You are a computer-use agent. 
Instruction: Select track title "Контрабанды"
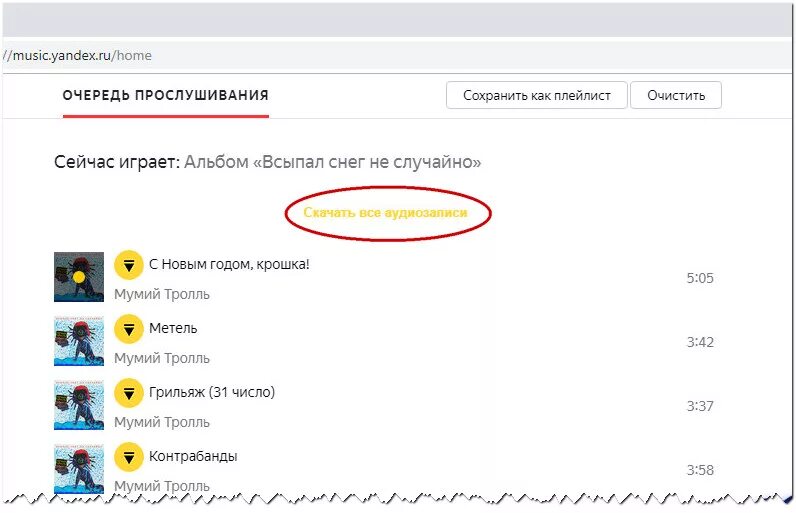click(x=193, y=456)
